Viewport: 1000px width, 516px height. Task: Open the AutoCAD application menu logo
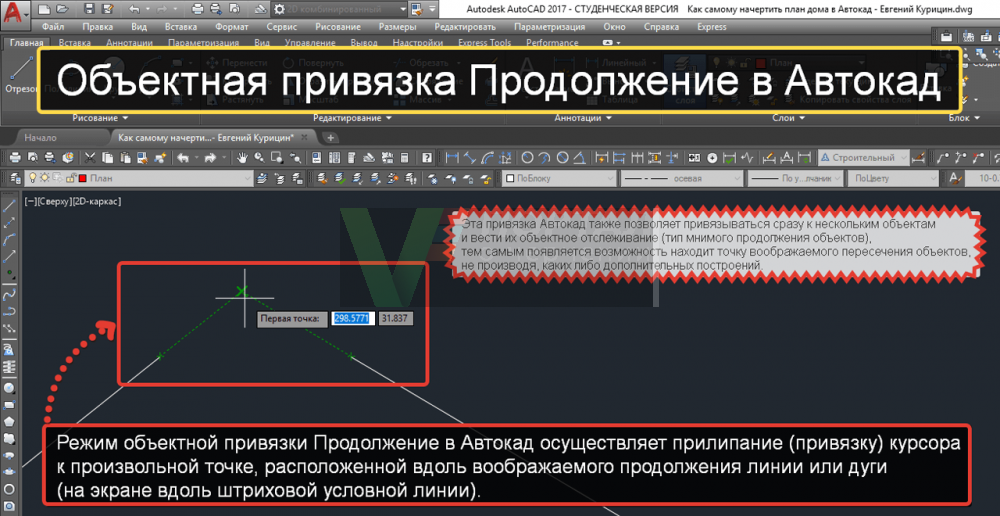pyautogui.click(x=17, y=14)
